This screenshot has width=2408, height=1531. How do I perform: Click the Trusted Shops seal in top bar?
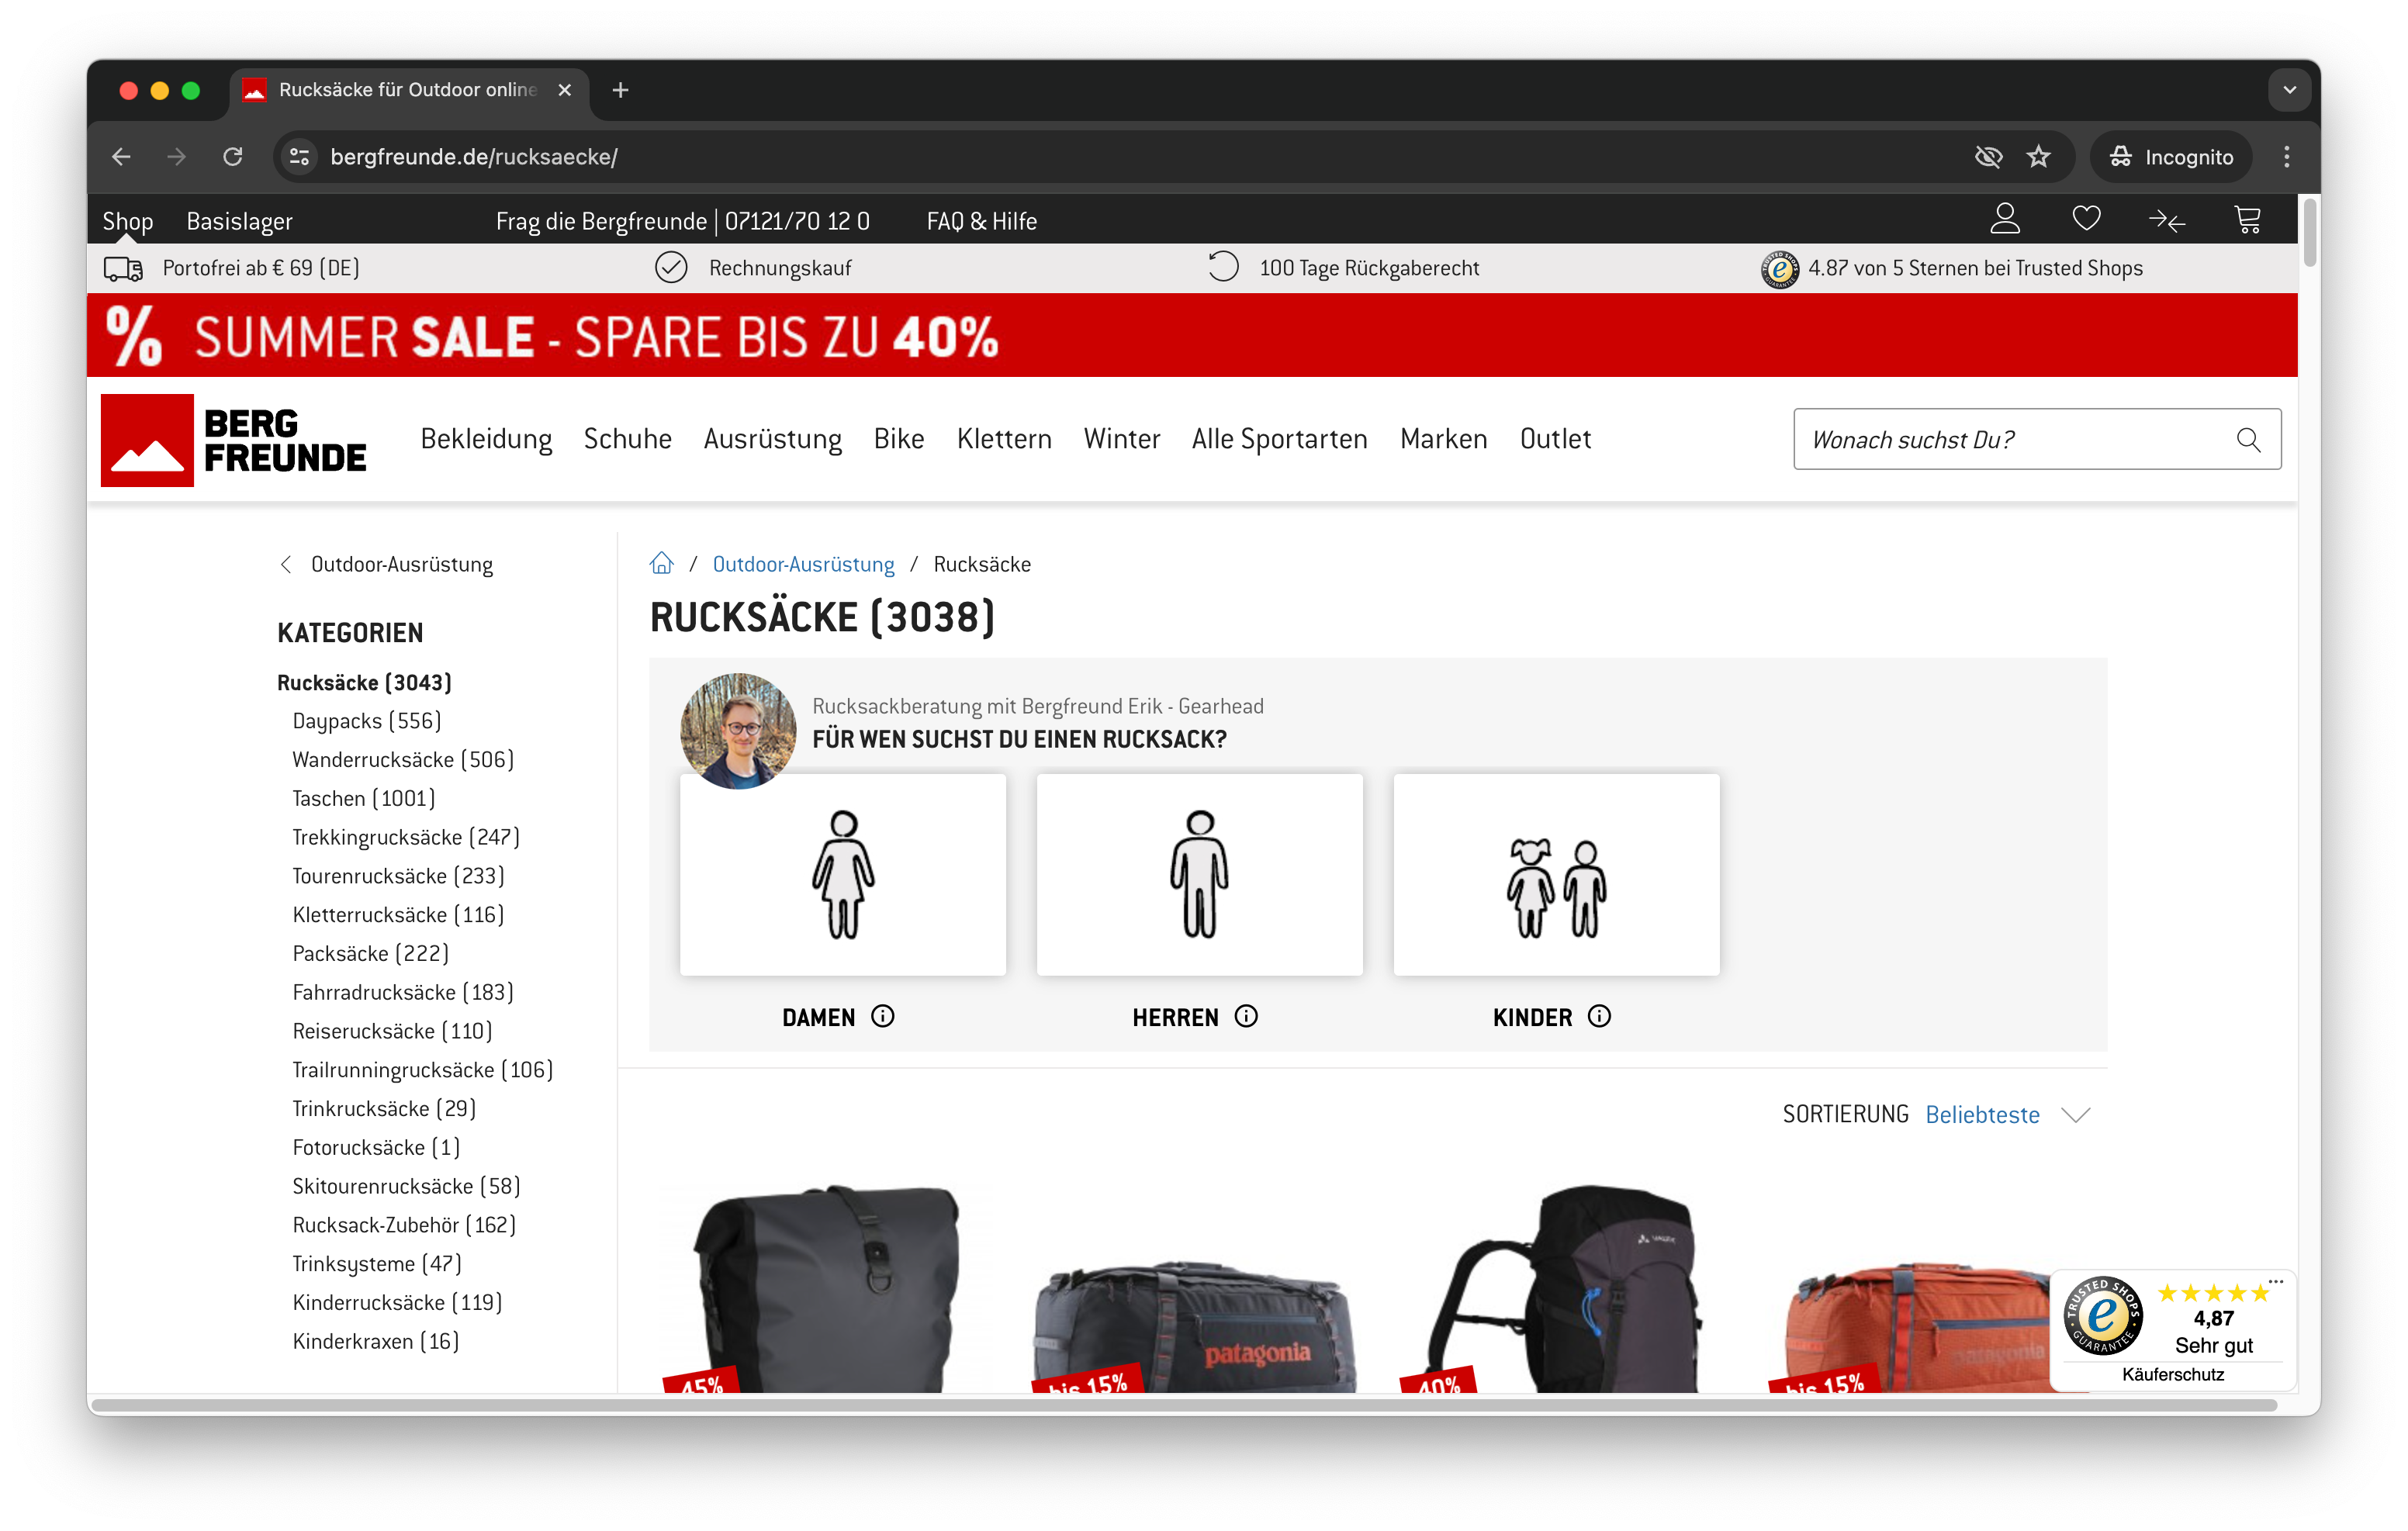point(1779,268)
